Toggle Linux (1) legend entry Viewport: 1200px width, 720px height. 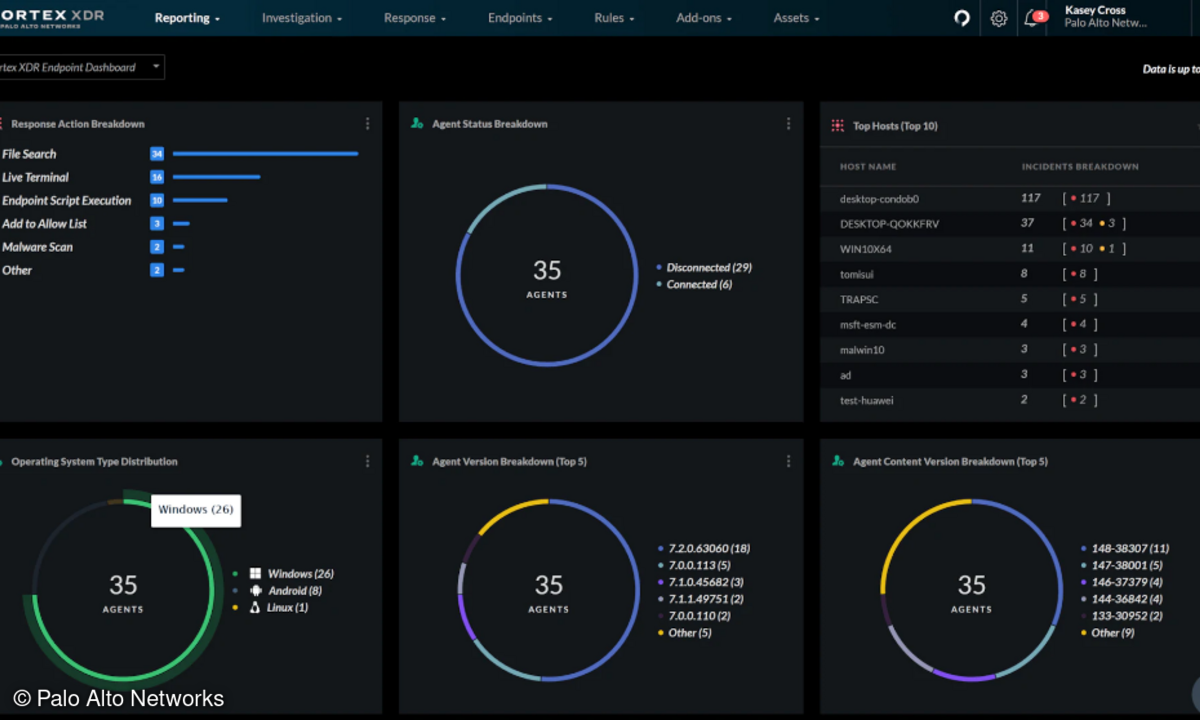click(271, 607)
